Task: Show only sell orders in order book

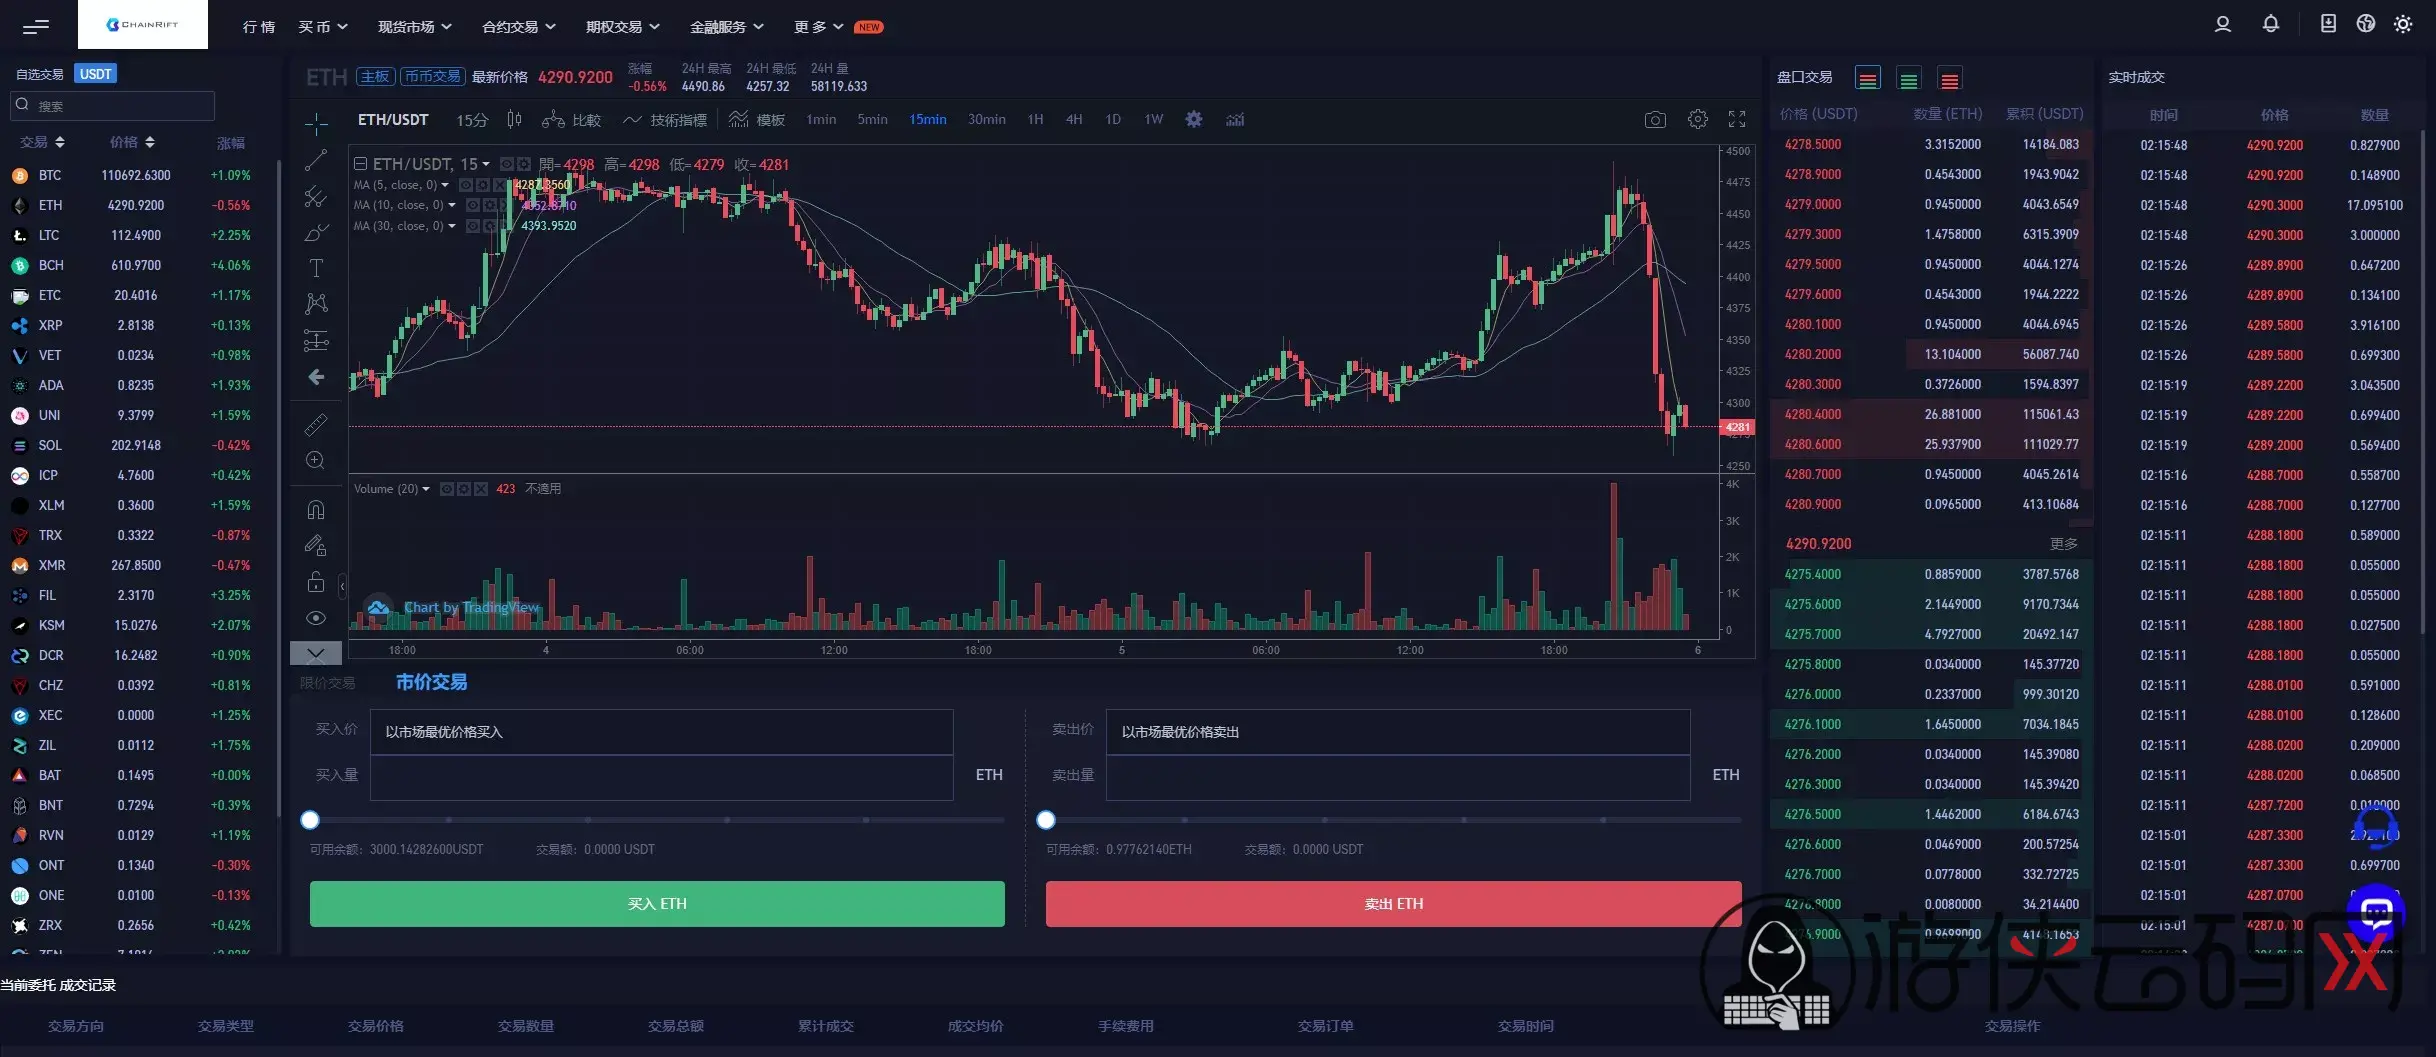Action: click(x=1949, y=79)
